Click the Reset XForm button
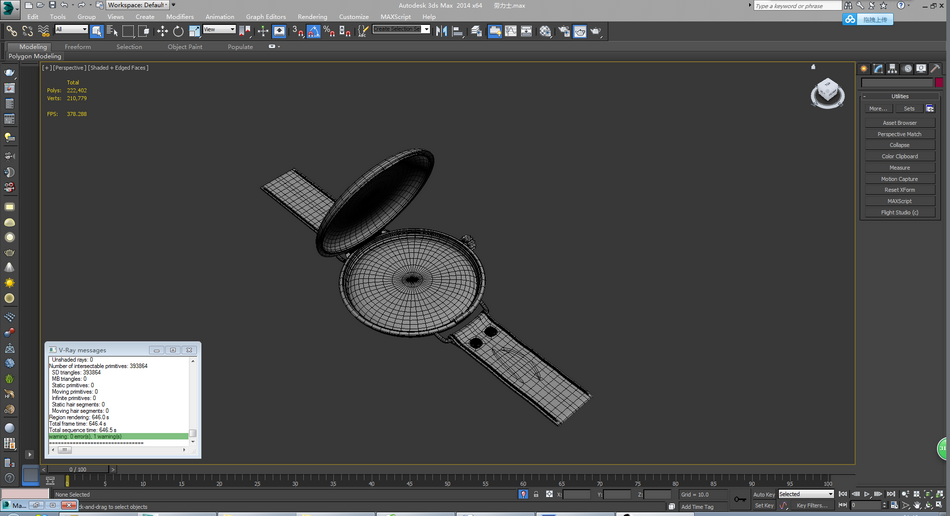Image resolution: width=950 pixels, height=516 pixels. (899, 190)
